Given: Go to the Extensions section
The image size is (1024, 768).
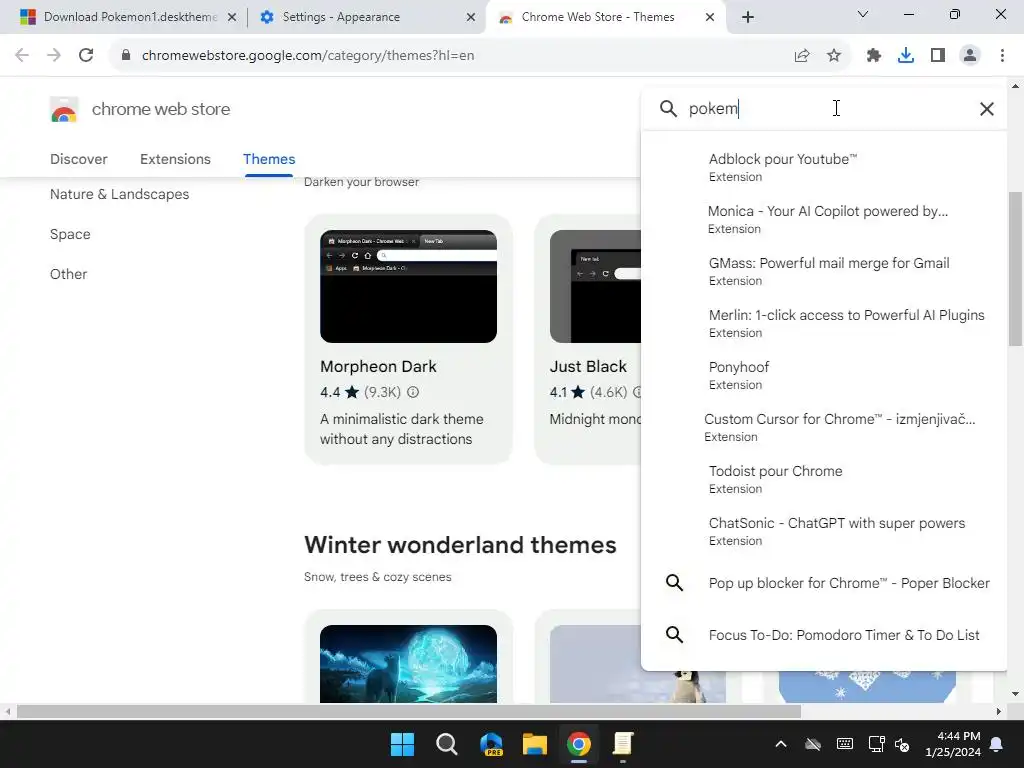Looking at the screenshot, I should tap(175, 159).
